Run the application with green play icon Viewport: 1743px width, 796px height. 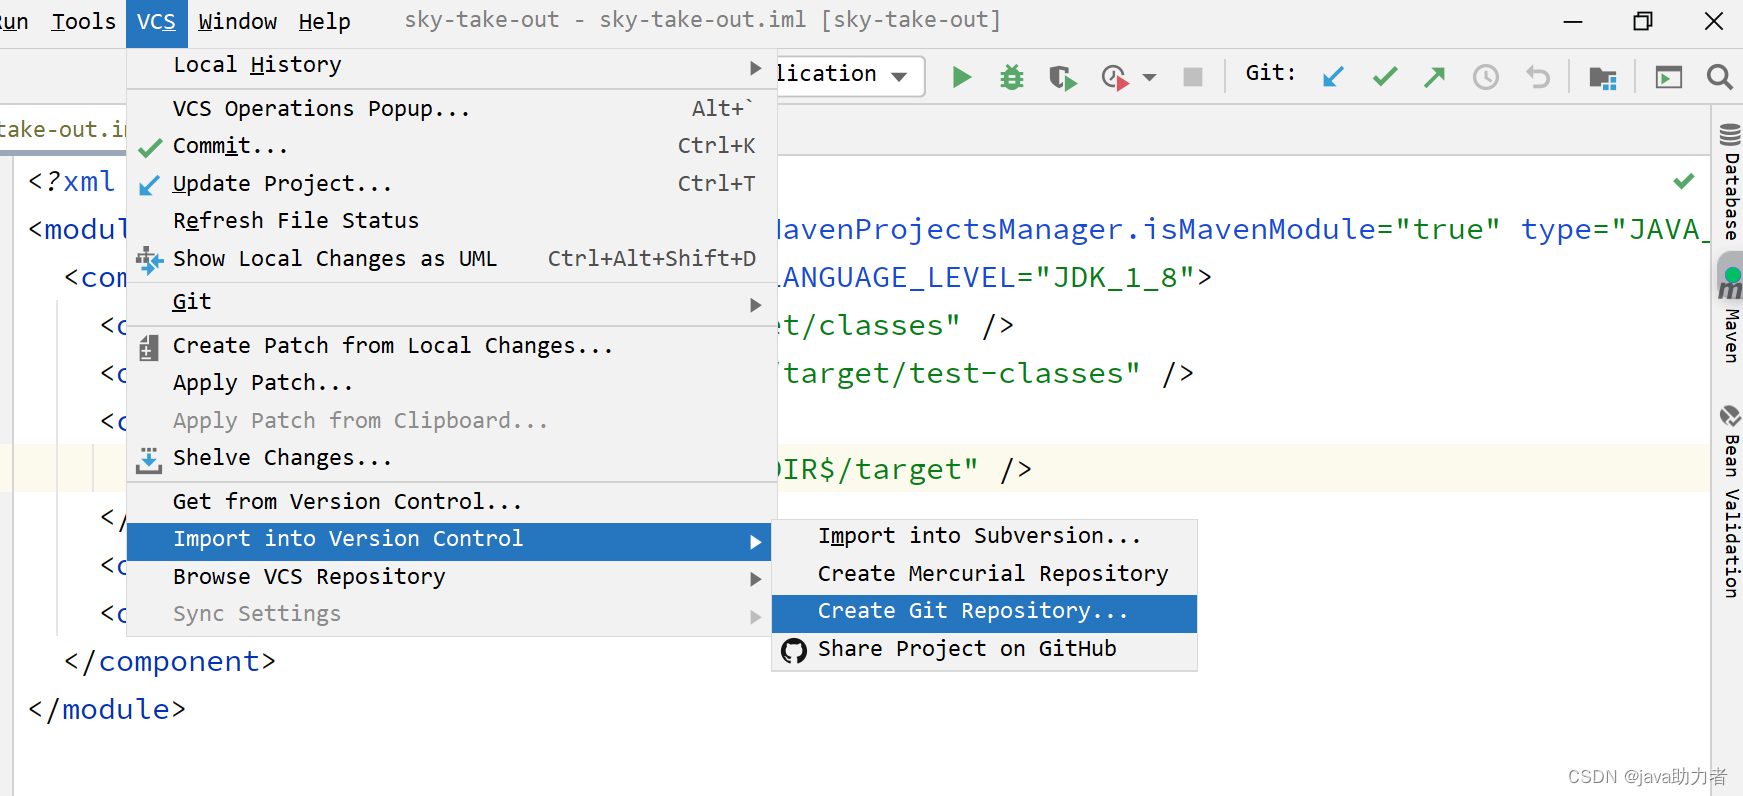click(x=962, y=77)
